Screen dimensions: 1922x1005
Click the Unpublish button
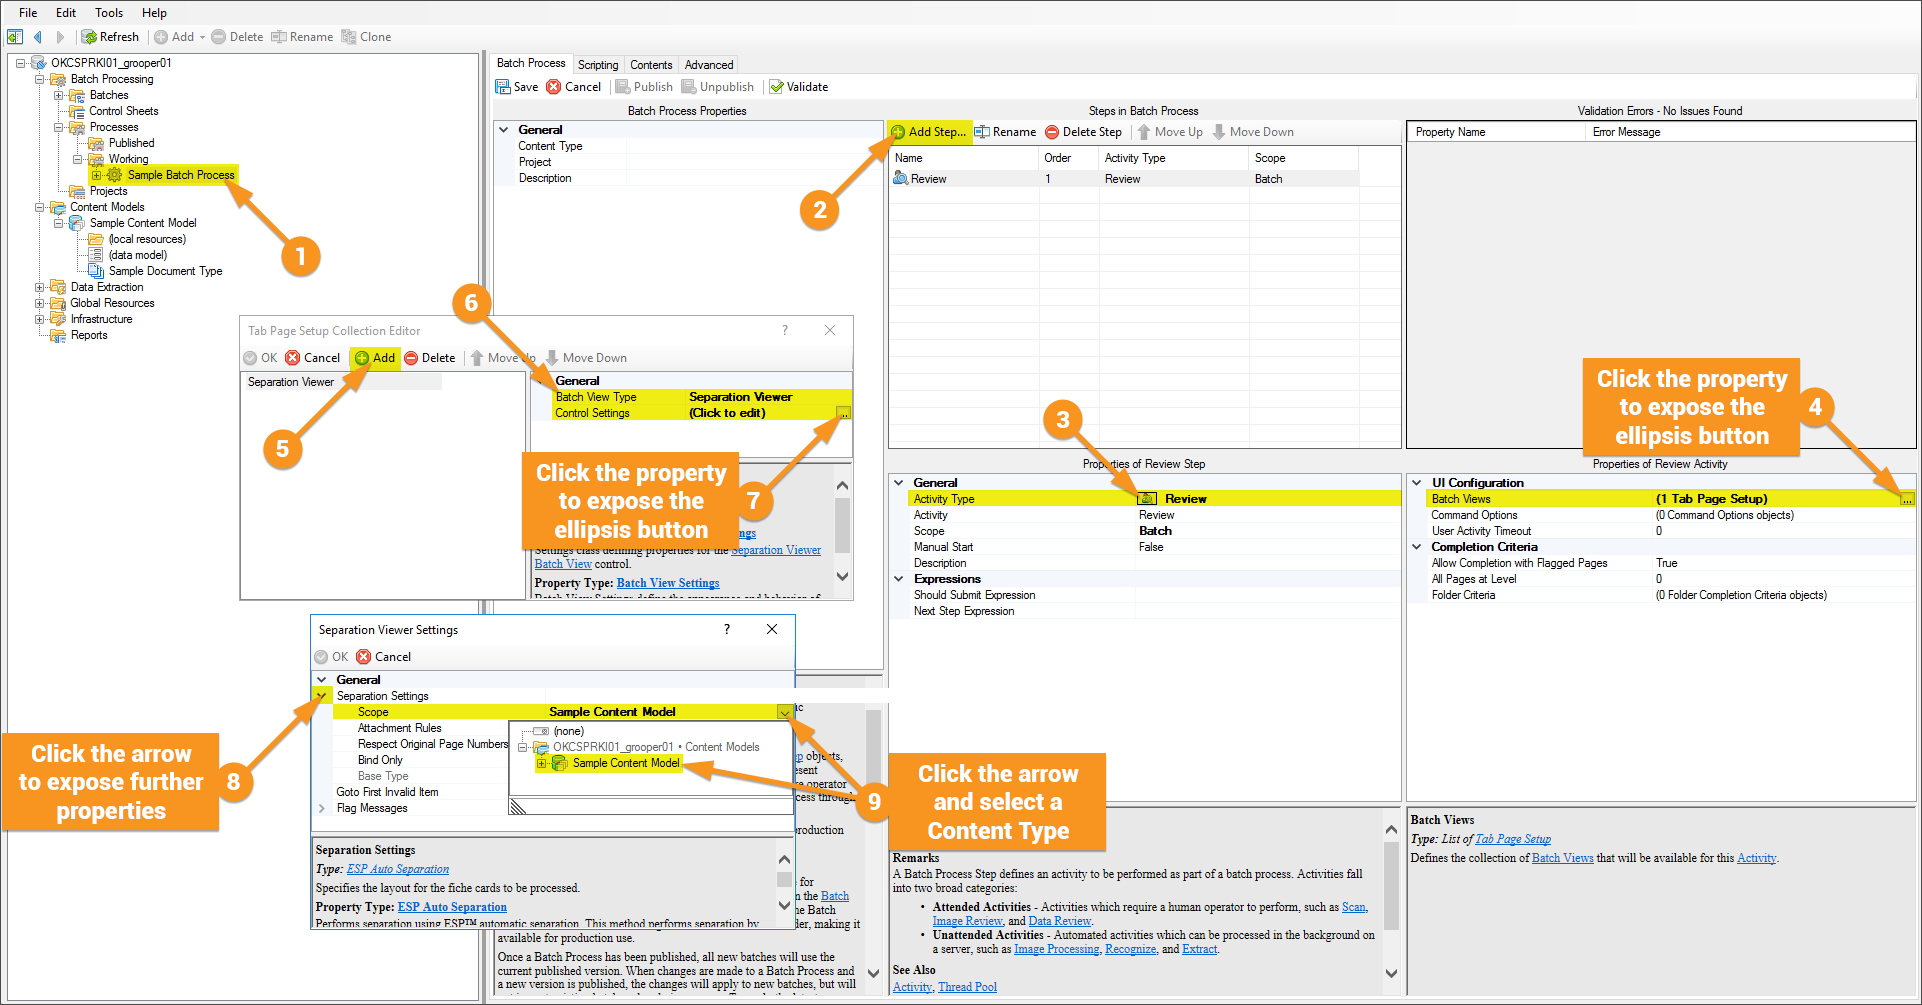pos(718,87)
